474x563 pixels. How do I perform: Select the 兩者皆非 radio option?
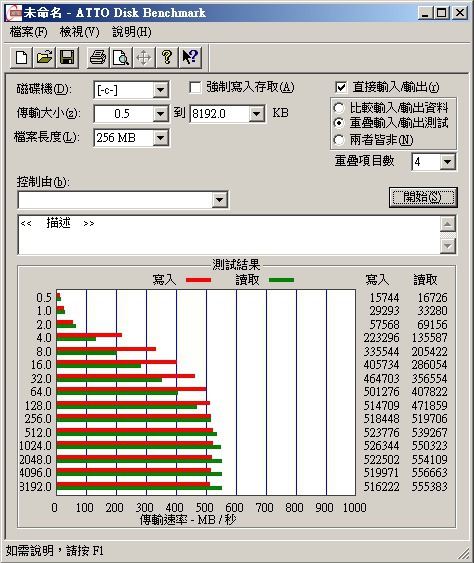(339, 140)
